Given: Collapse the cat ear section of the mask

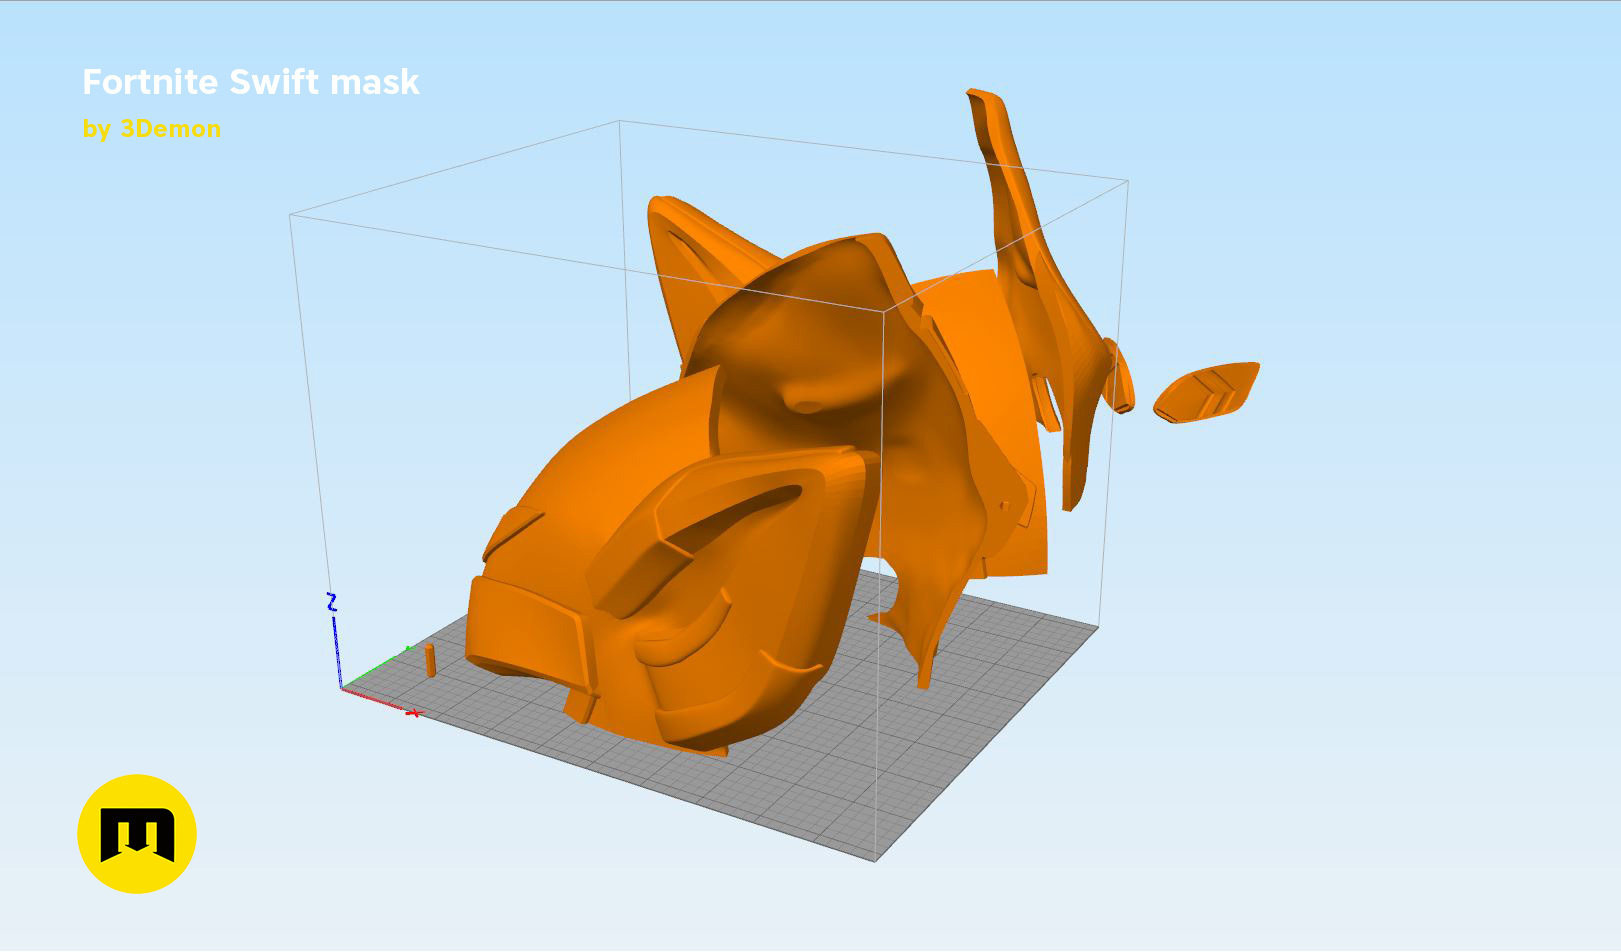Looking at the screenshot, I should (700, 250).
